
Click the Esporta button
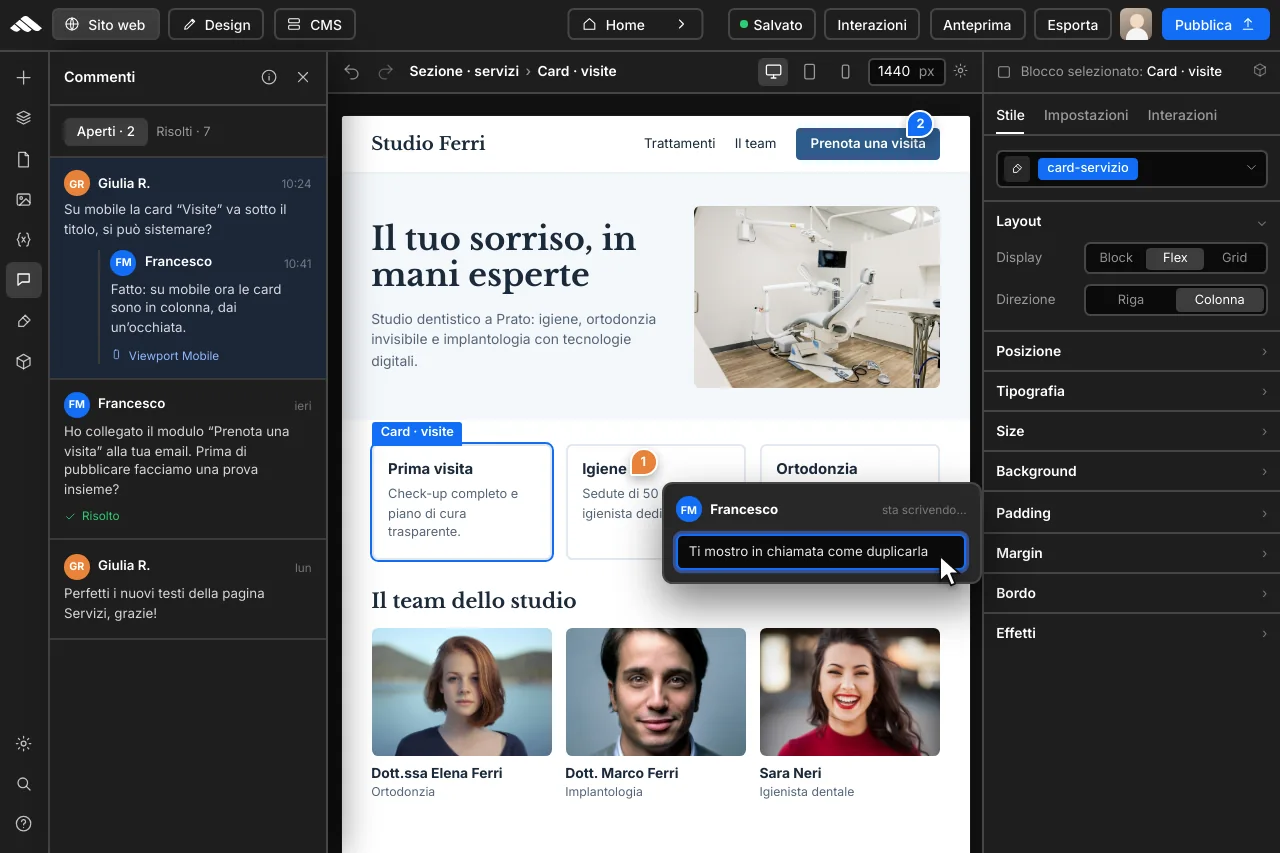coord(1073,25)
